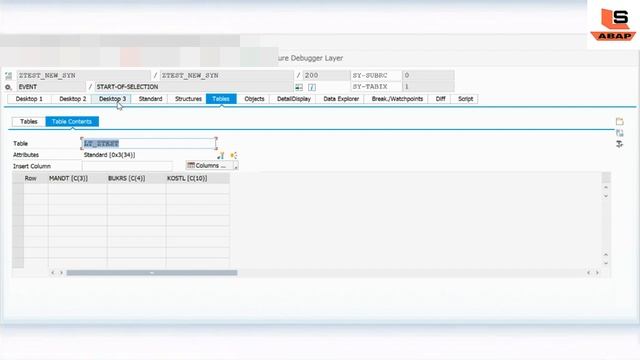
Task: Click the lowest of three right-edge tool icons
Action: tap(620, 144)
